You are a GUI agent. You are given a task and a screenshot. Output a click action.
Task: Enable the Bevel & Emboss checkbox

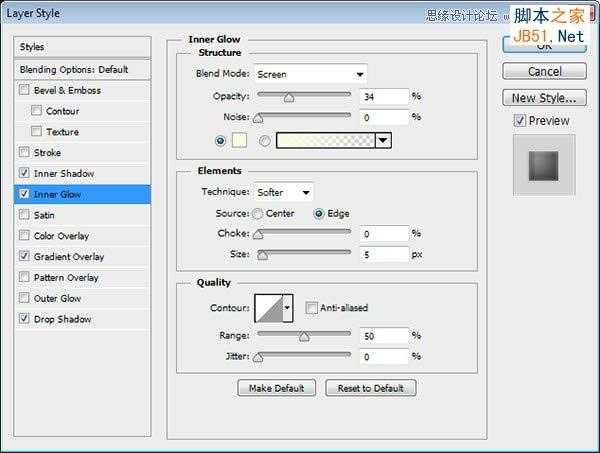pyautogui.click(x=24, y=90)
